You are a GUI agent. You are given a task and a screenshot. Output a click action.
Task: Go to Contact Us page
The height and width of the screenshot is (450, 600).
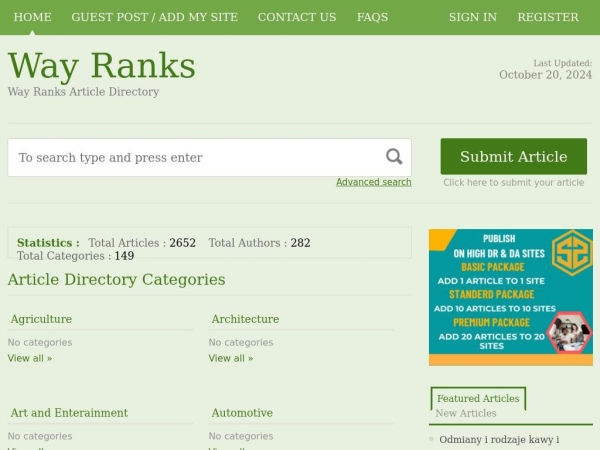(x=297, y=17)
